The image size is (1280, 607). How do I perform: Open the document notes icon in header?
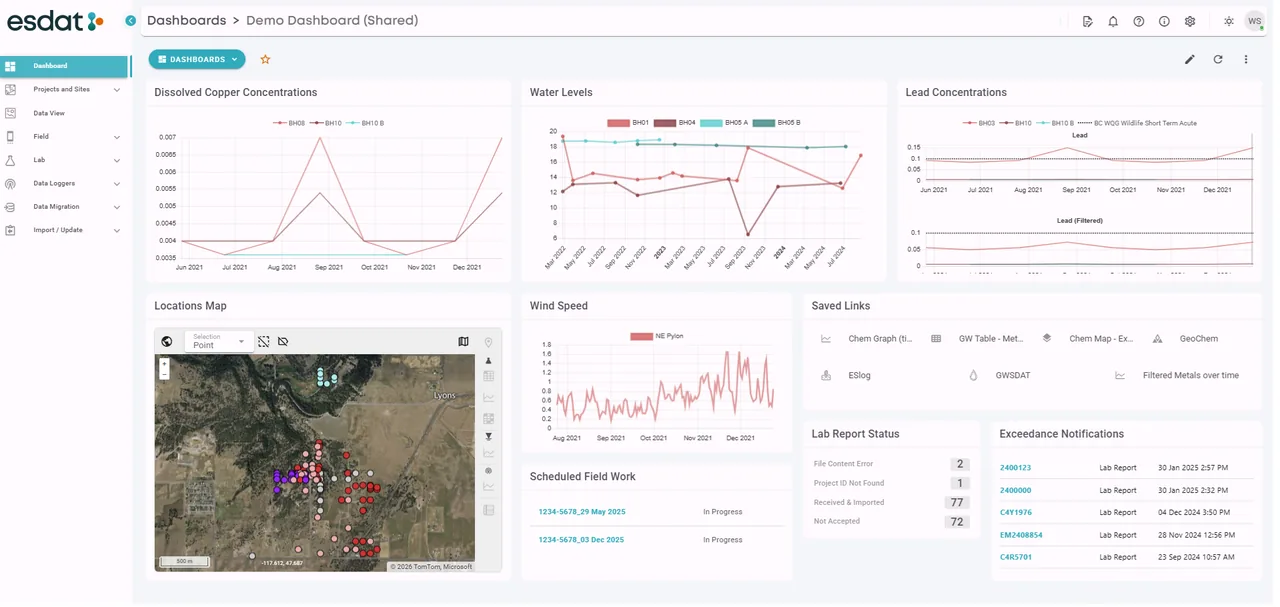[x=1087, y=21]
